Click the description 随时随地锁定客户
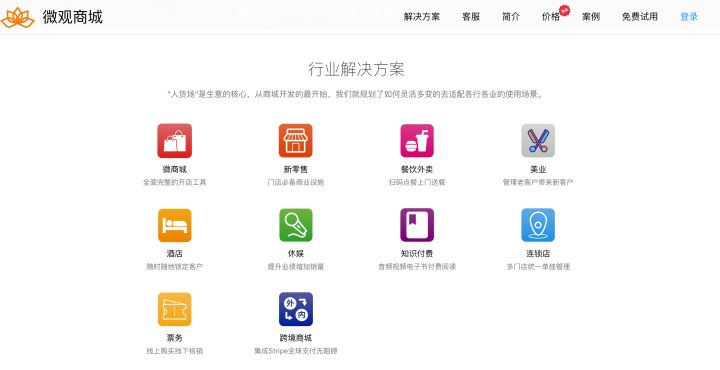The width and height of the screenshot is (720, 370). [174, 266]
